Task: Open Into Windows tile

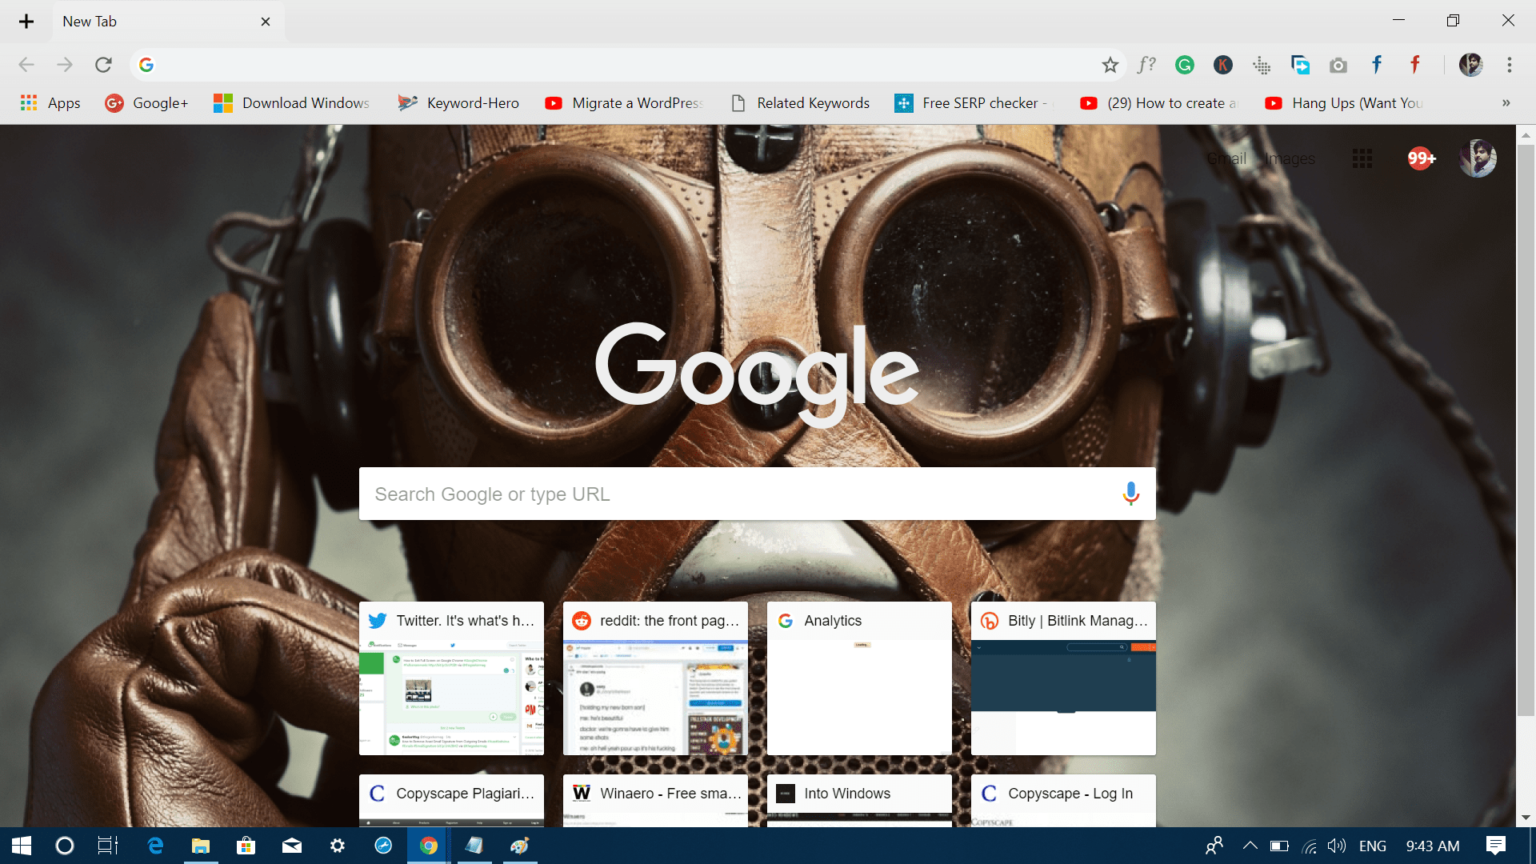Action: coord(860,801)
